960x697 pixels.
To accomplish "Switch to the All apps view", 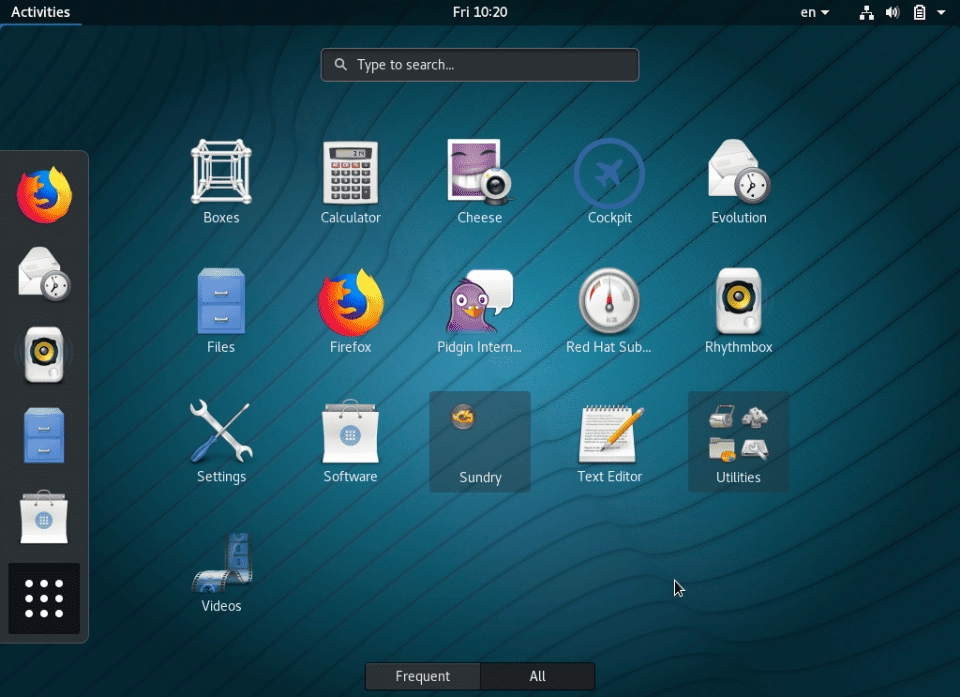I will tap(538, 676).
